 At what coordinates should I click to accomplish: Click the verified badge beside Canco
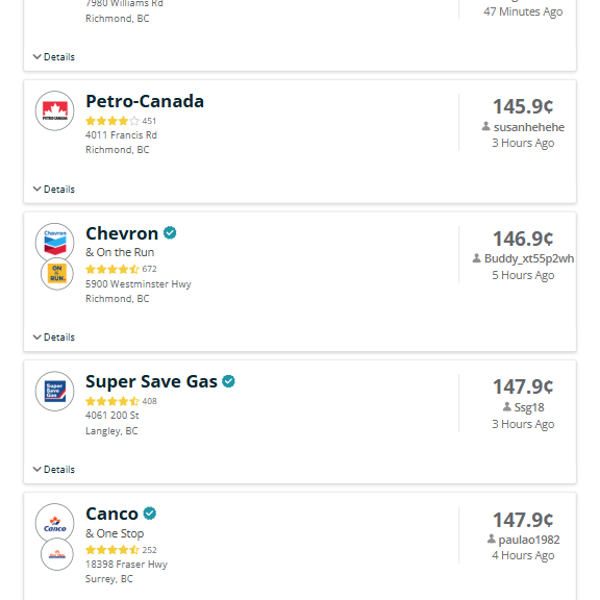[x=150, y=513]
